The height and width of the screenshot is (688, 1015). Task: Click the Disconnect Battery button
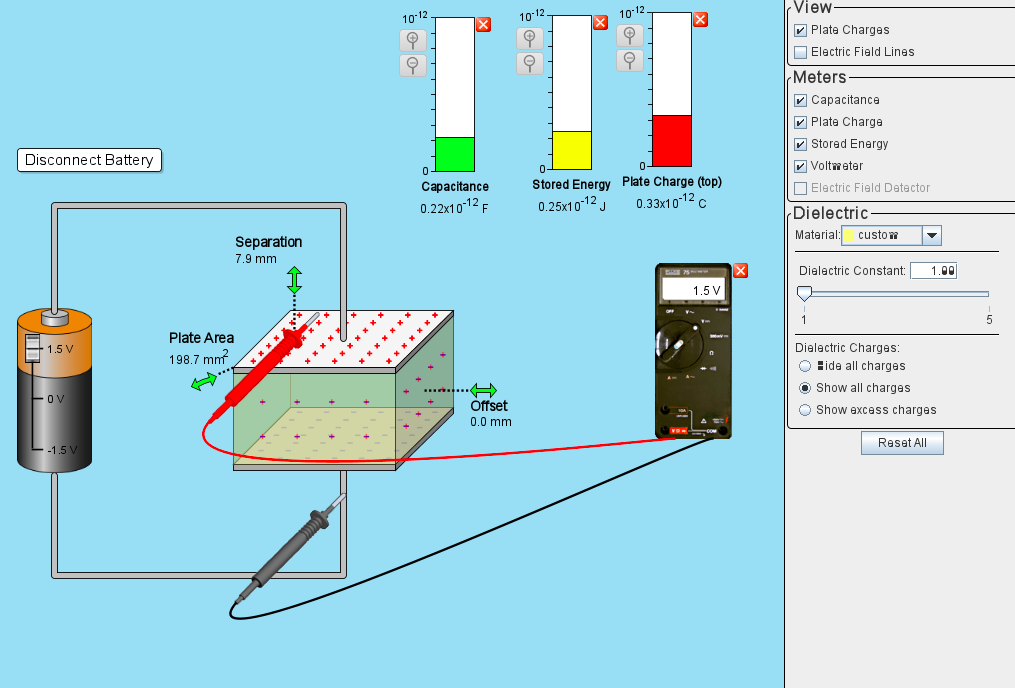point(89,159)
